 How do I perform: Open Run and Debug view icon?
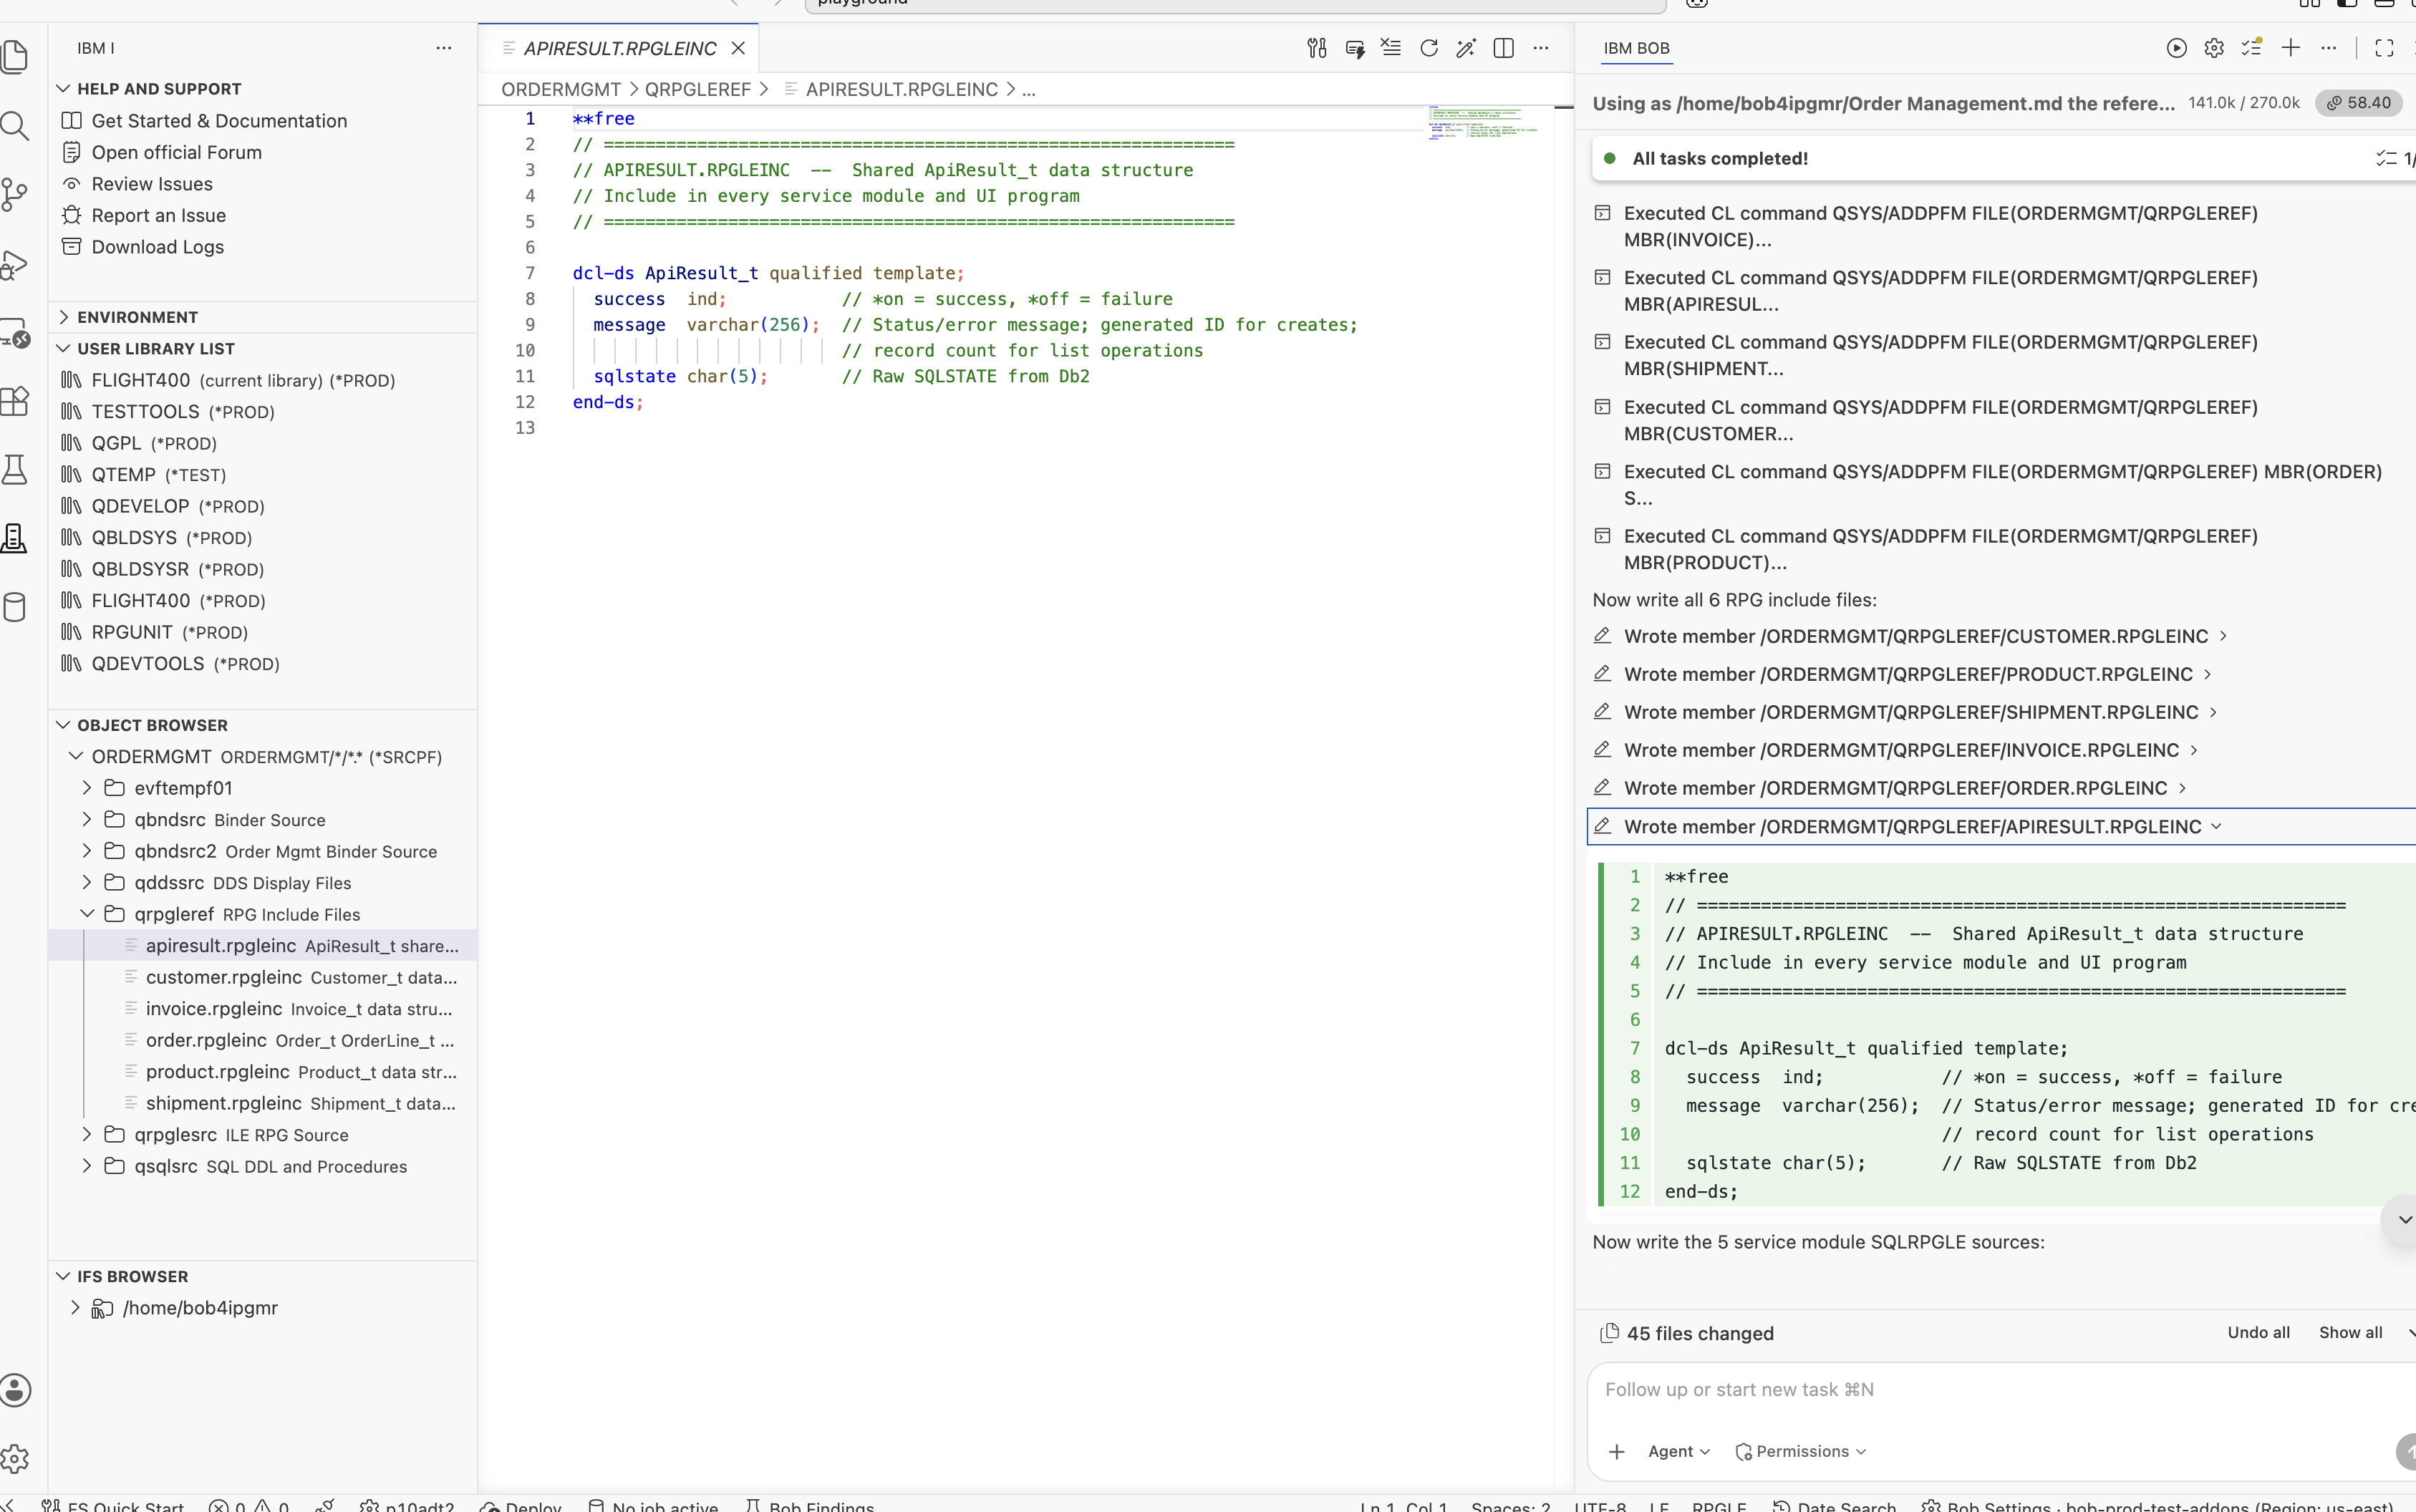point(14,264)
